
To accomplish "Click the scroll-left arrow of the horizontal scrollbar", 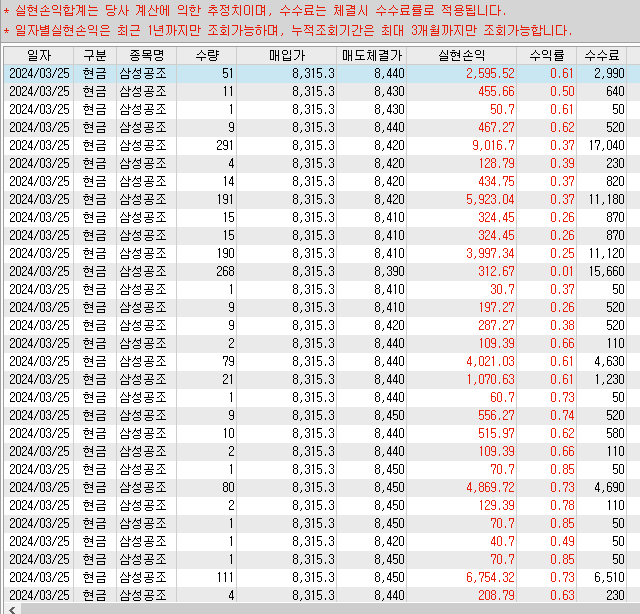I will point(12,610).
